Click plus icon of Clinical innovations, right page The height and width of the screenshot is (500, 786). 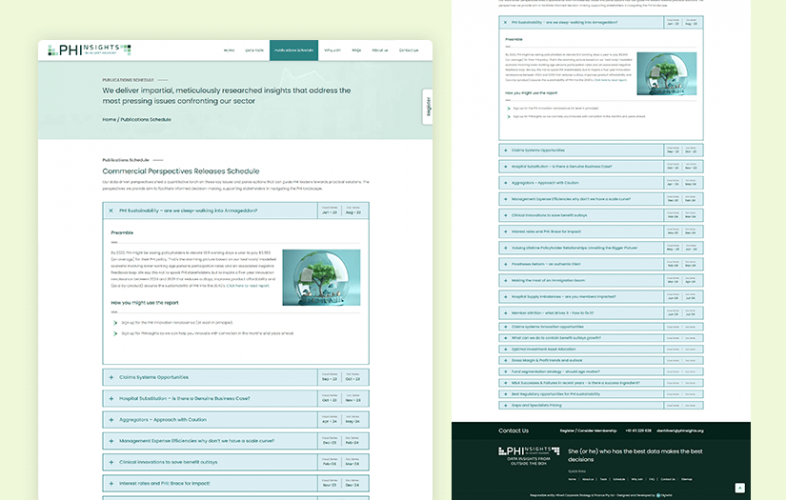click(x=505, y=215)
